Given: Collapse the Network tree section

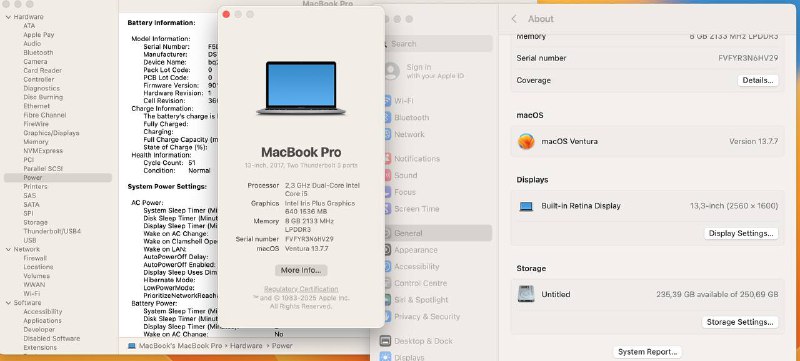Looking at the screenshot, I should coord(8,249).
